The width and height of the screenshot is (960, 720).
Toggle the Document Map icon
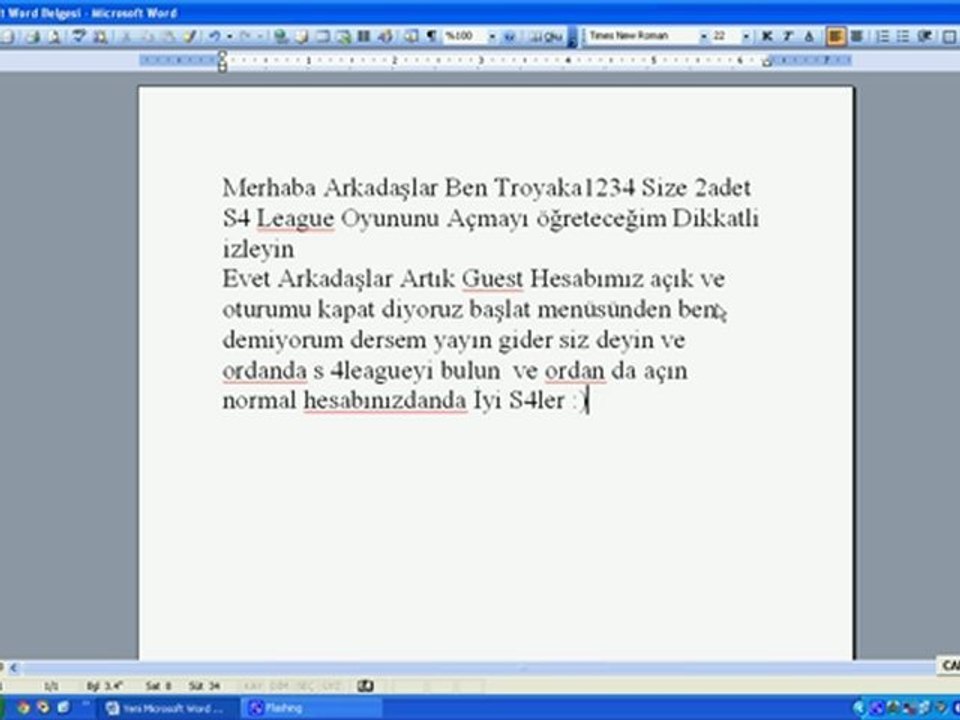point(411,37)
